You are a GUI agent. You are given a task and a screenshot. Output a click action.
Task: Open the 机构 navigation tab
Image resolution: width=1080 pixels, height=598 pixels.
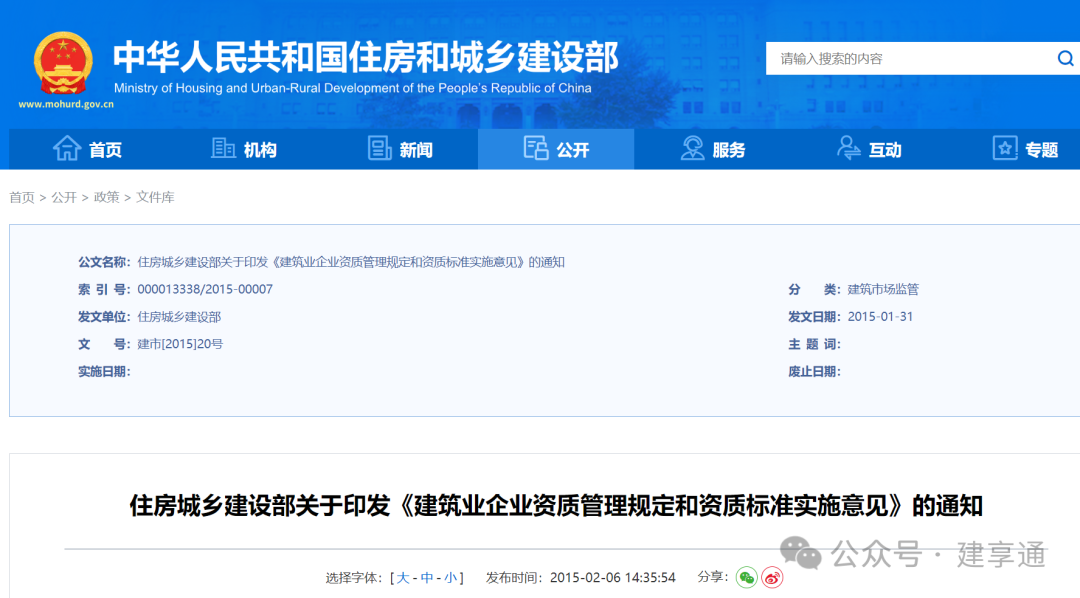(x=244, y=149)
